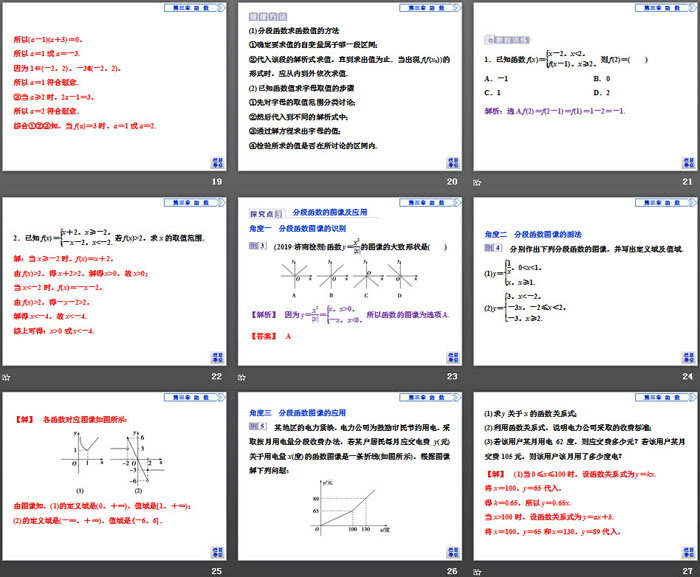Click the chapter header banner on slide 20
700x577 pixels.
tap(430, 8)
